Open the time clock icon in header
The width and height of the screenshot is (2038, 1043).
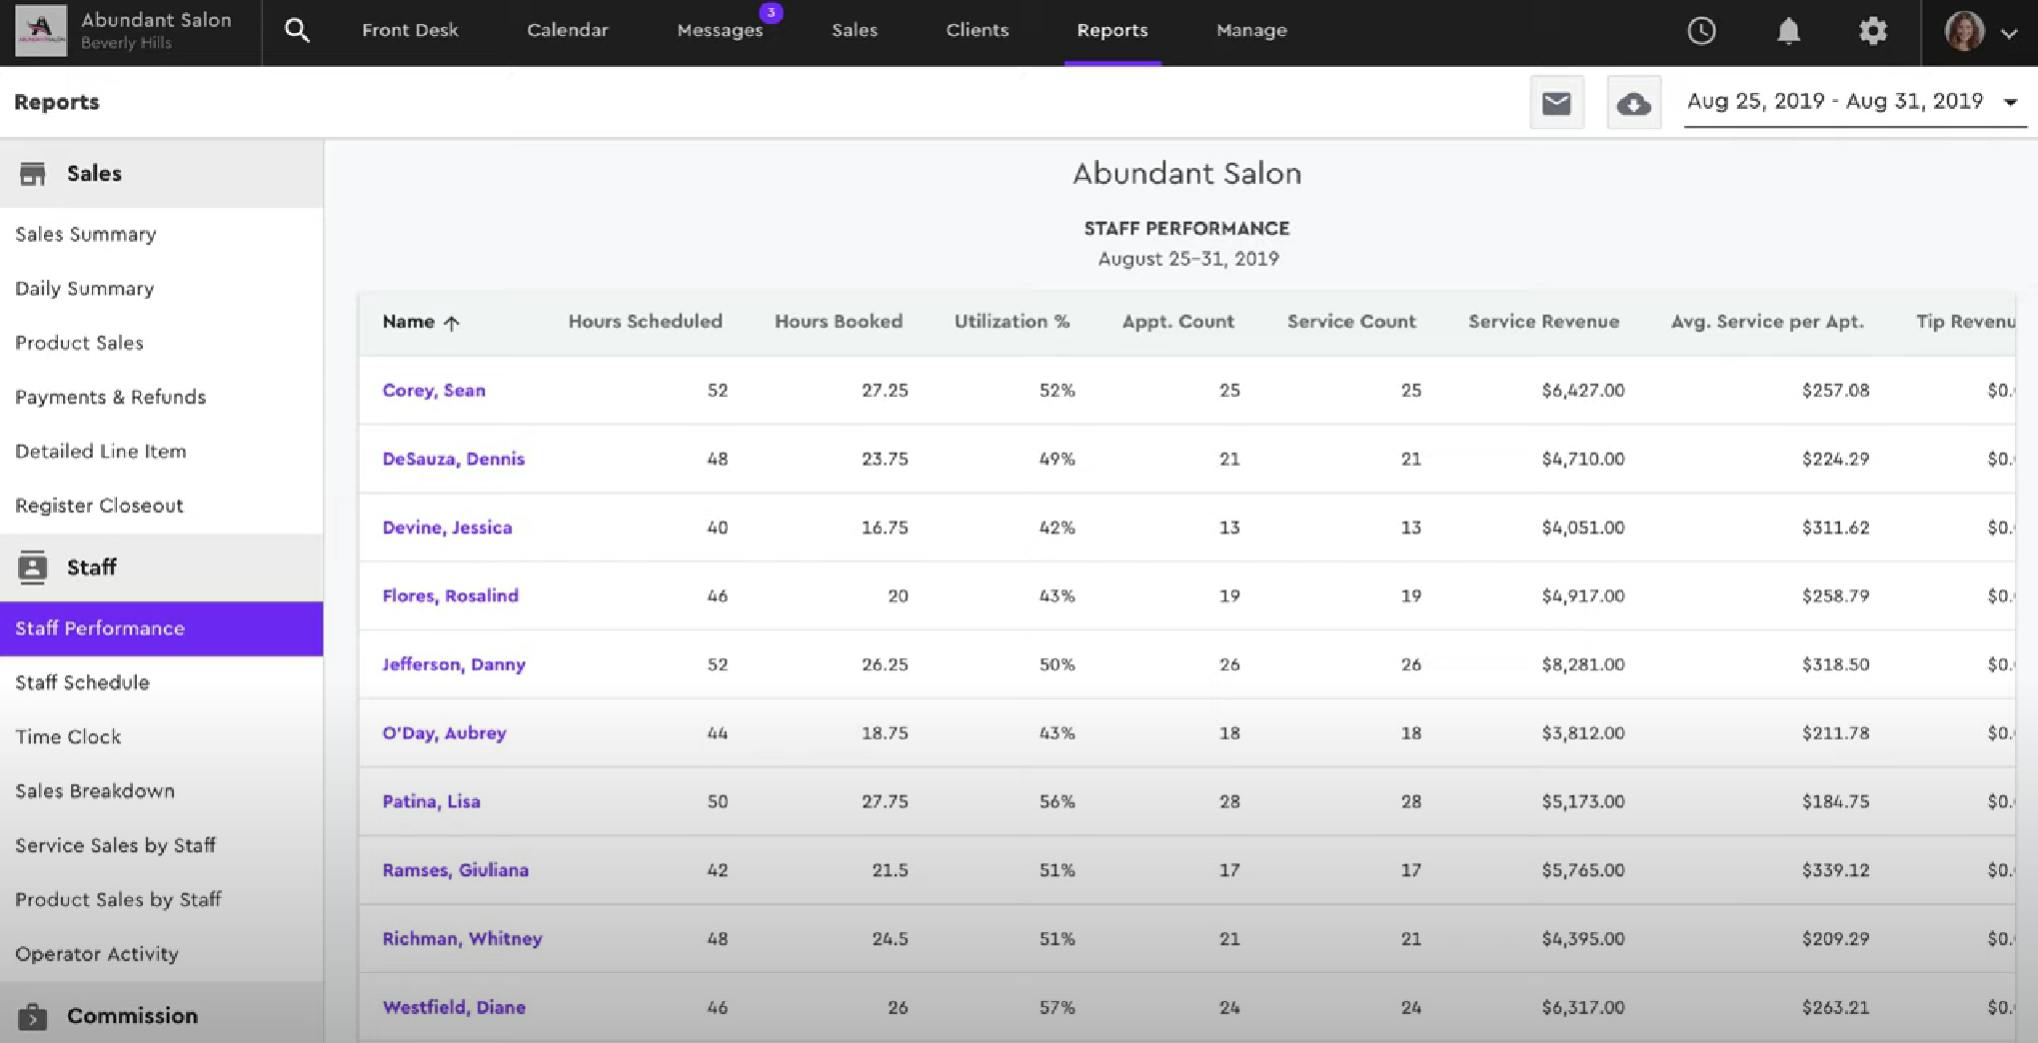(1701, 31)
